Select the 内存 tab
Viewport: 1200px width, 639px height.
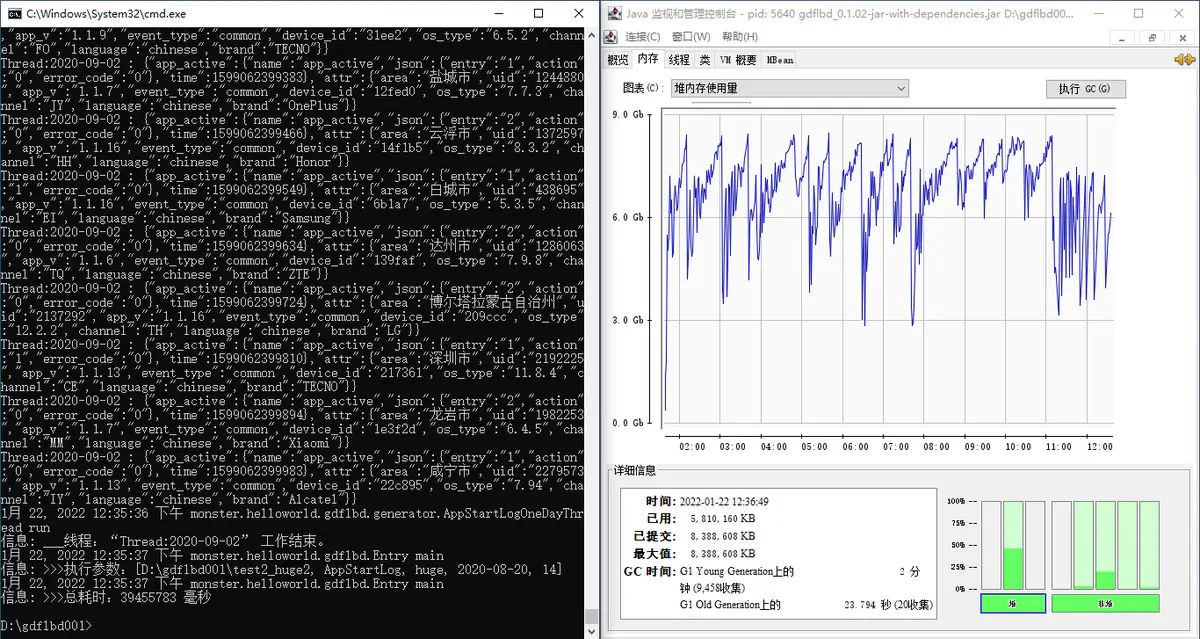pyautogui.click(x=648, y=60)
